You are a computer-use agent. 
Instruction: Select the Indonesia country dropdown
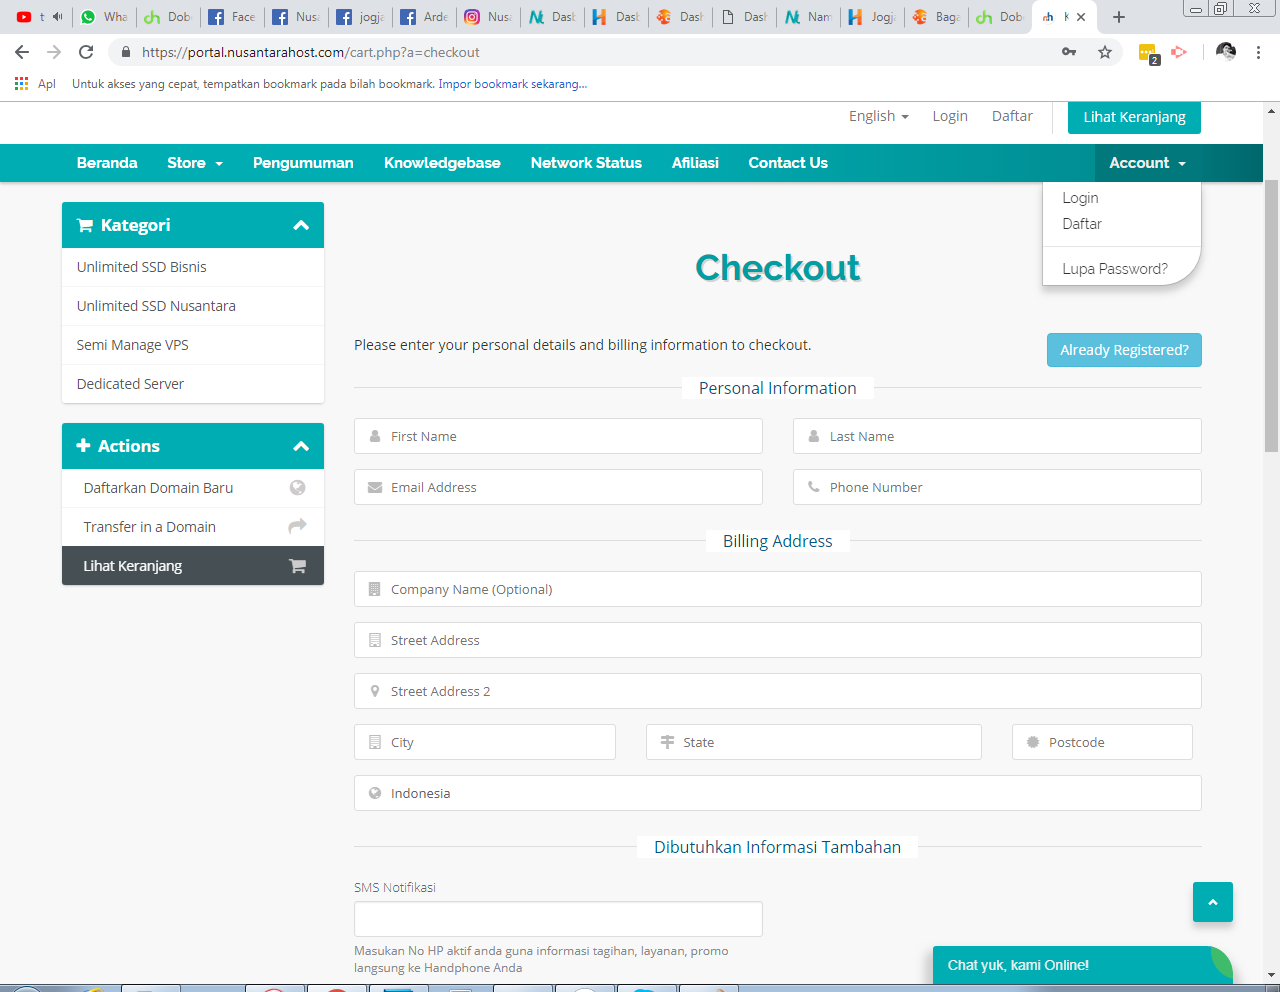(777, 793)
